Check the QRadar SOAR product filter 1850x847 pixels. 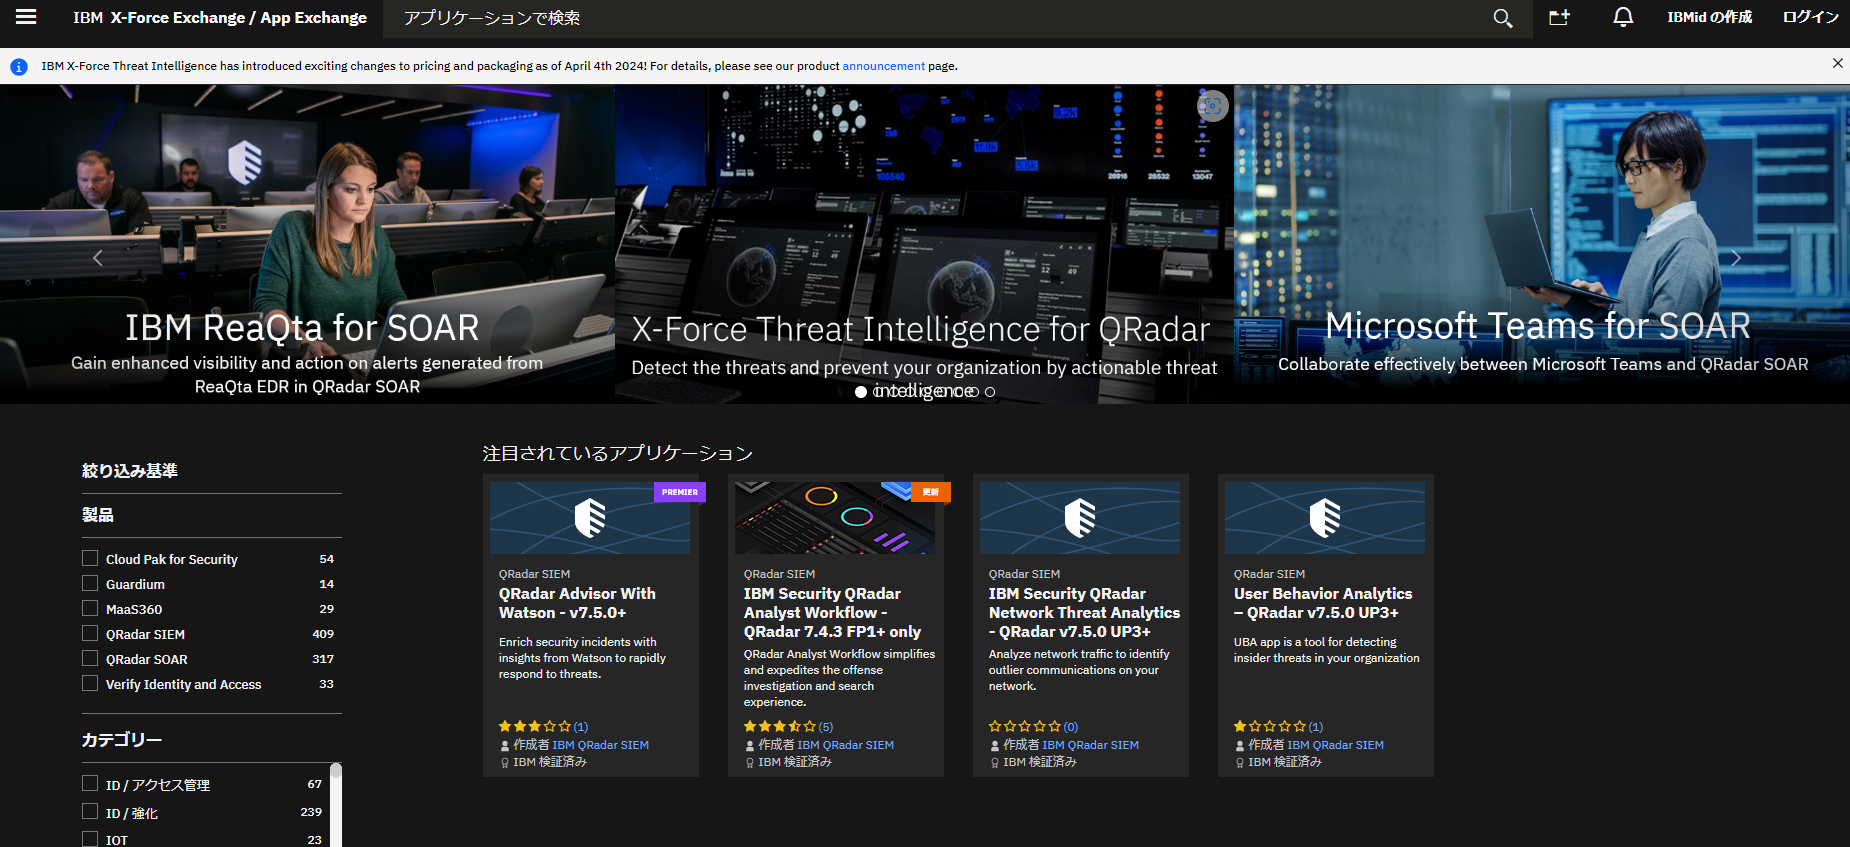click(90, 658)
